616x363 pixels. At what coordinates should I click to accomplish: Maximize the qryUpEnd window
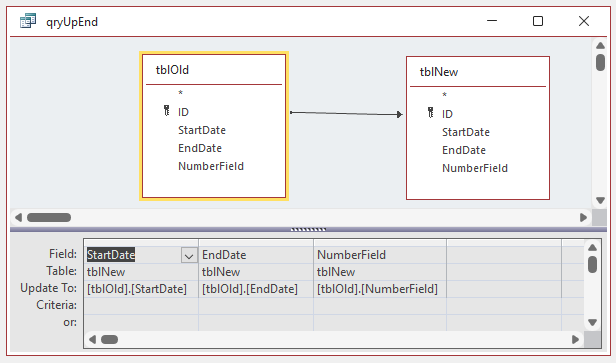pyautogui.click(x=538, y=21)
